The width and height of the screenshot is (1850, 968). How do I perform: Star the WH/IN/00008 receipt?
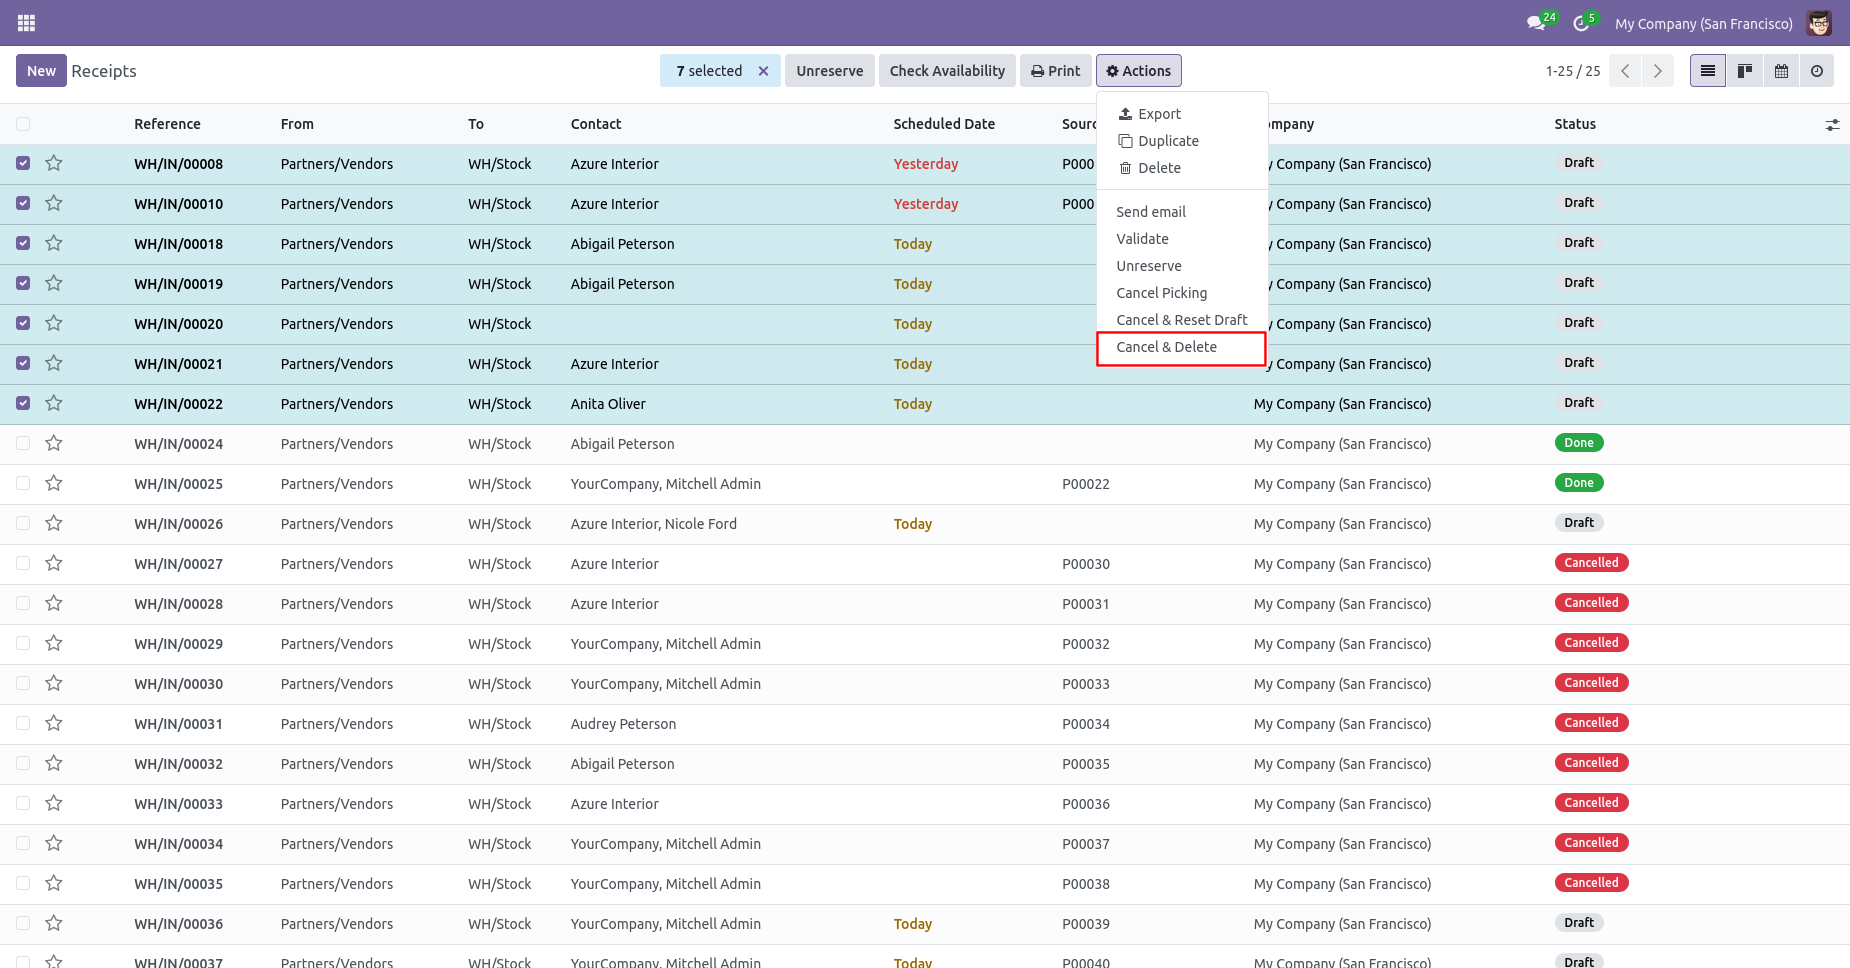click(54, 163)
